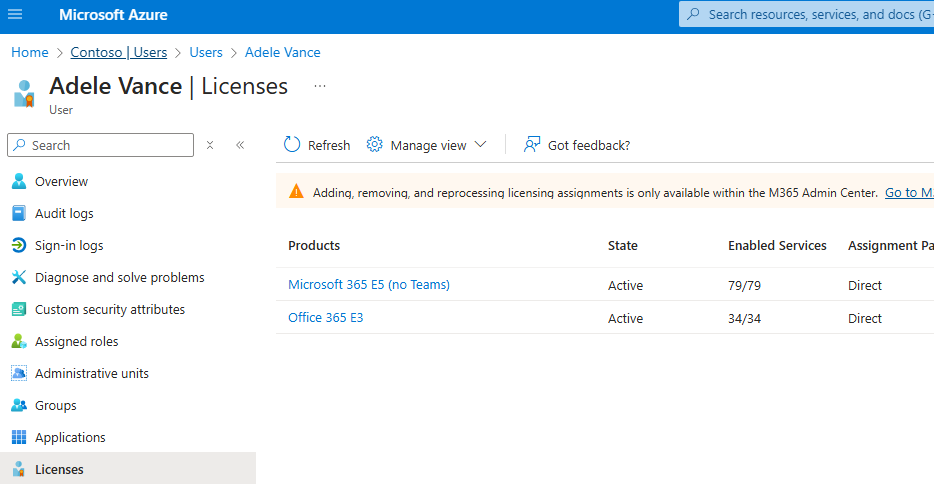The image size is (934, 493).
Task: Clear the sidebar search with X
Action: [210, 145]
